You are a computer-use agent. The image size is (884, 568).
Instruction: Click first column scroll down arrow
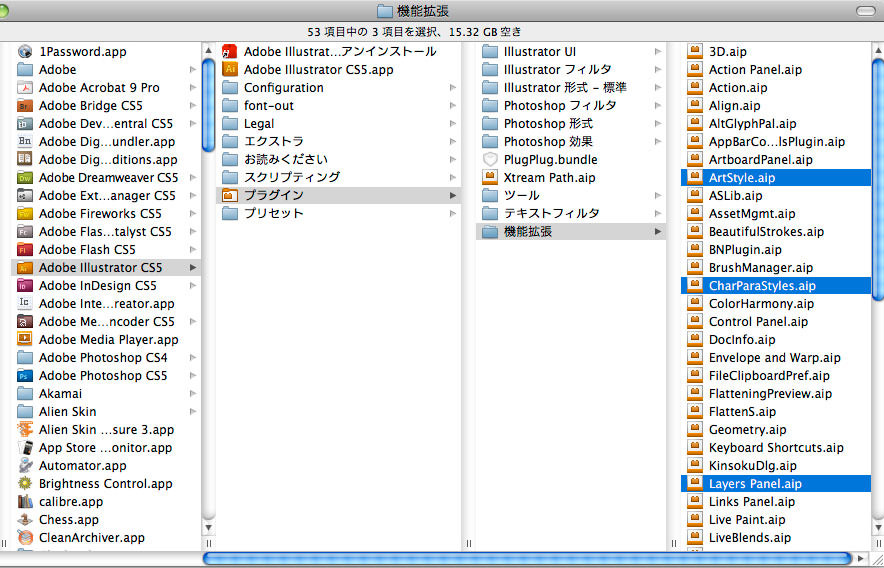208,528
